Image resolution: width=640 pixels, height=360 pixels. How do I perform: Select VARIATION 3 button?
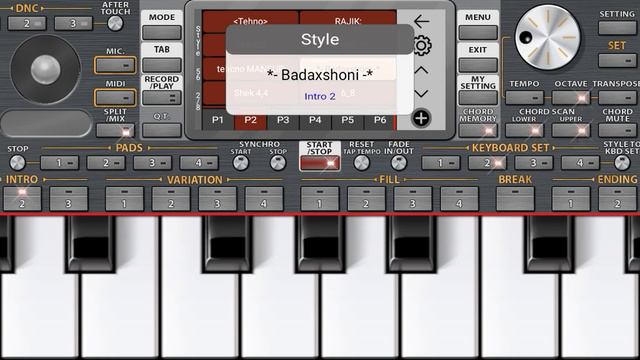coord(218,198)
